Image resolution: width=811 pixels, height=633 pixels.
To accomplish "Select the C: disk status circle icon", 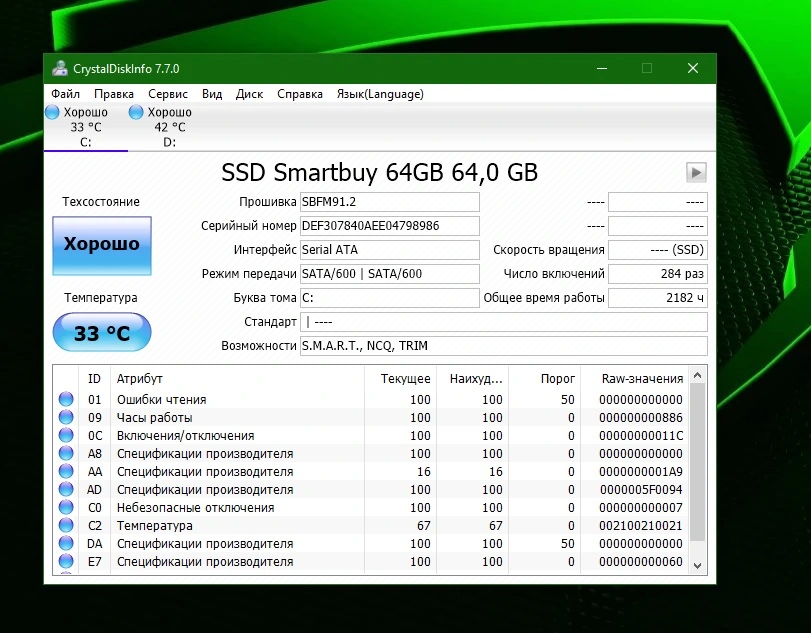I will [x=52, y=112].
